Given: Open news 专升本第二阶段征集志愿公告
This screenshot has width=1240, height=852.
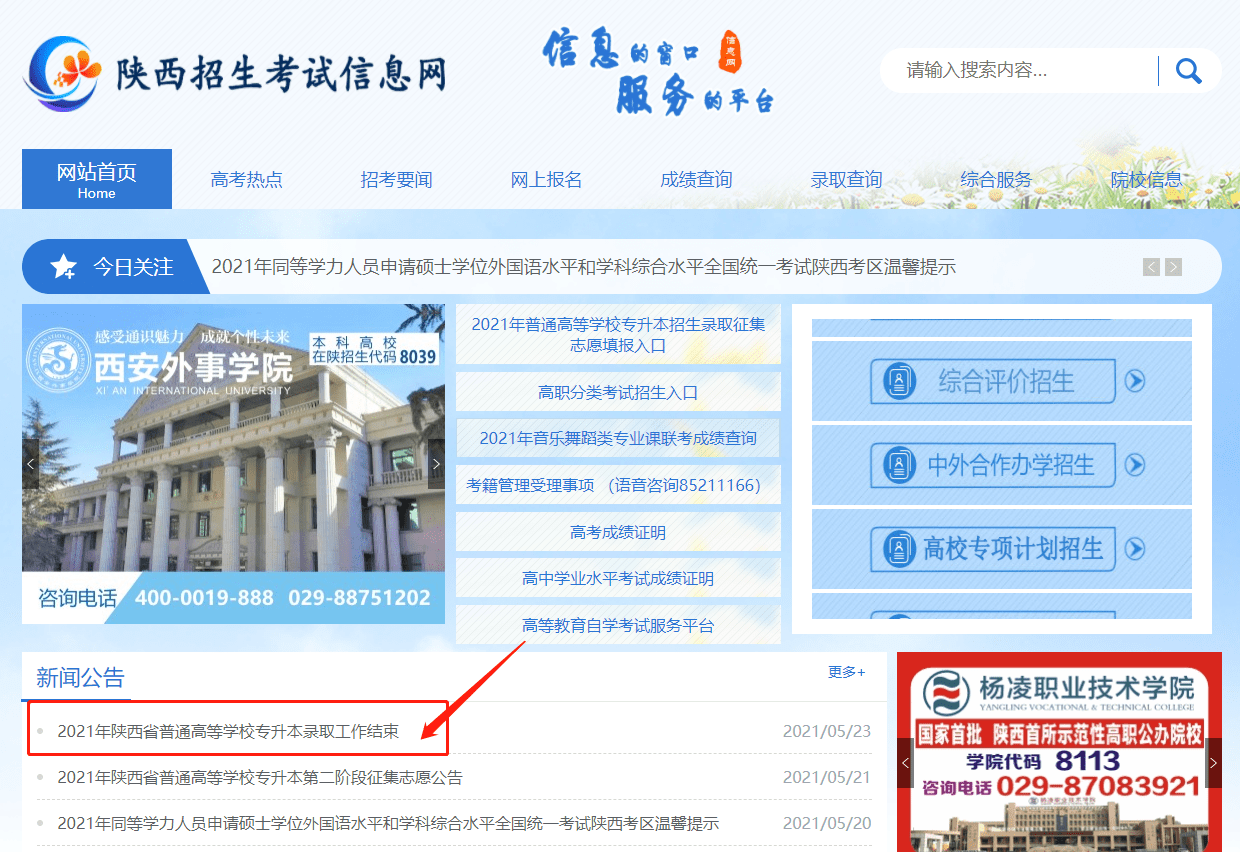Looking at the screenshot, I should pos(260,777).
